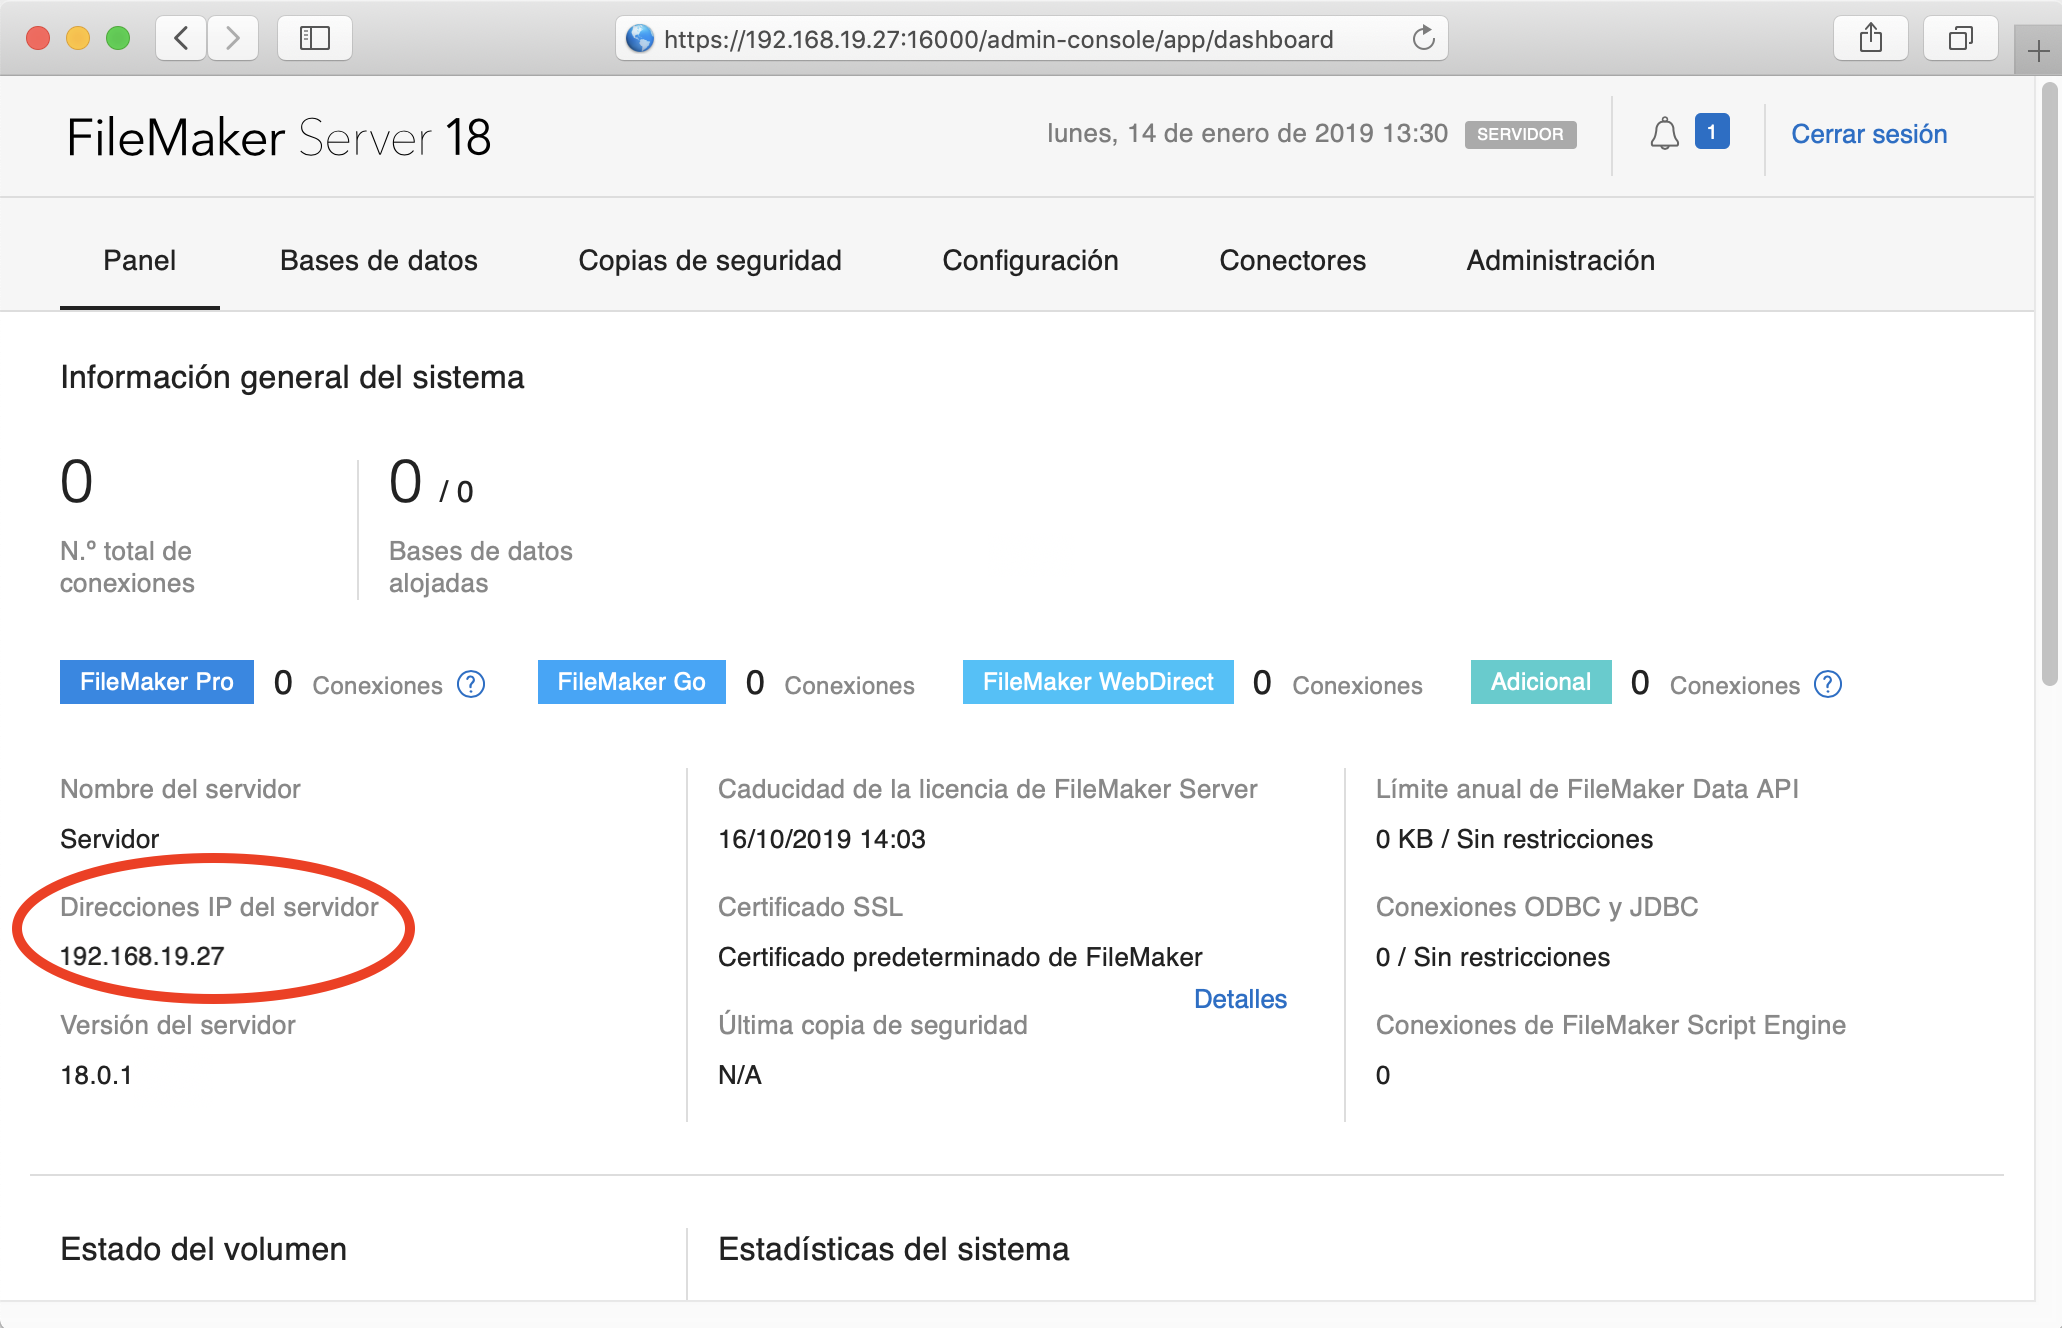The height and width of the screenshot is (1328, 2062).
Task: Click the FileMaker Pro label
Action: (x=157, y=682)
